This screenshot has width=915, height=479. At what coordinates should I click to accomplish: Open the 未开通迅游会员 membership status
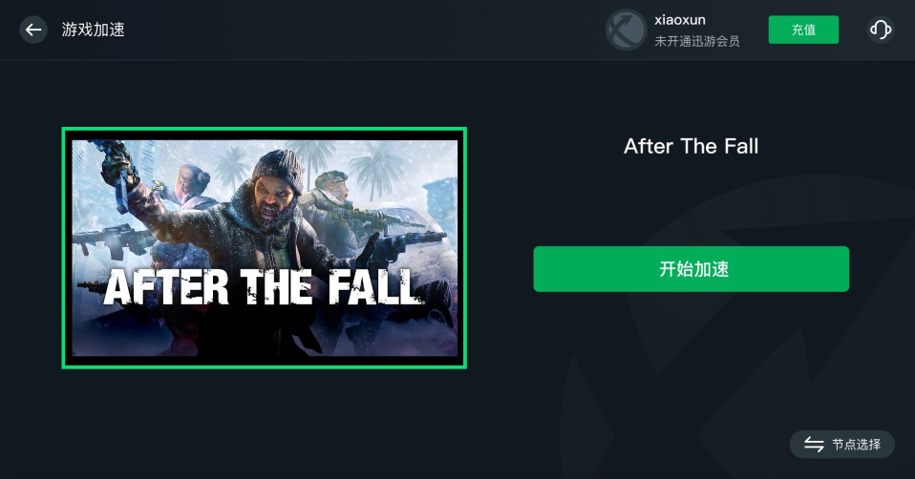tap(697, 41)
